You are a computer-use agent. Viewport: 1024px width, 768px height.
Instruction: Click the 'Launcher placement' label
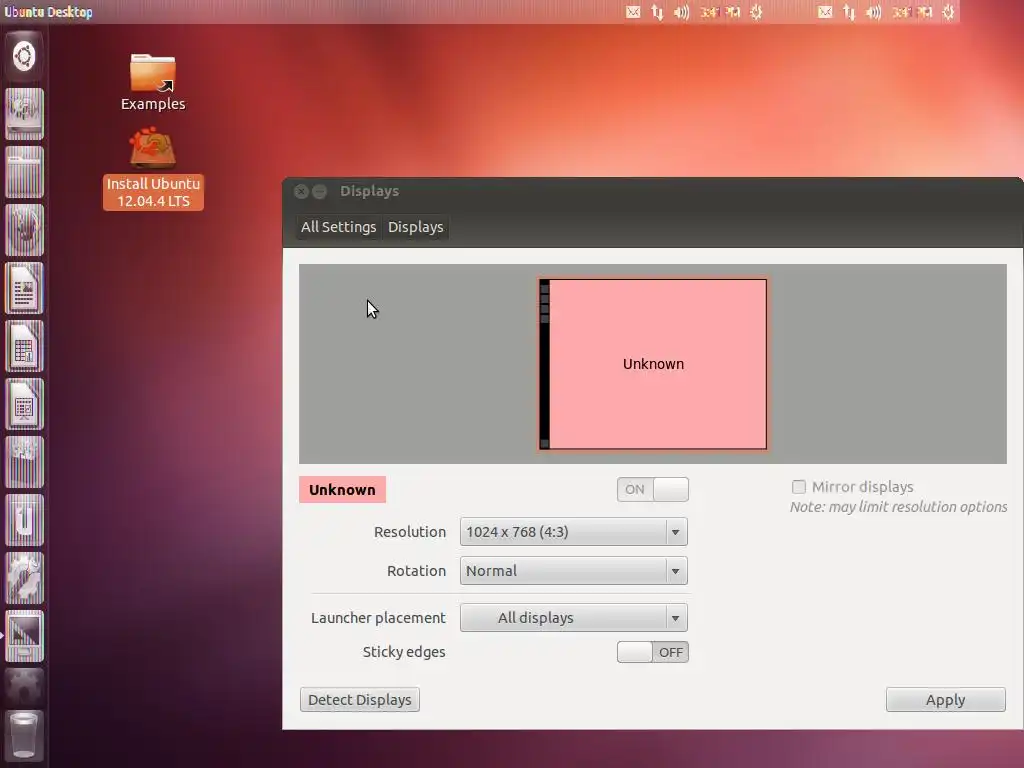pos(378,618)
